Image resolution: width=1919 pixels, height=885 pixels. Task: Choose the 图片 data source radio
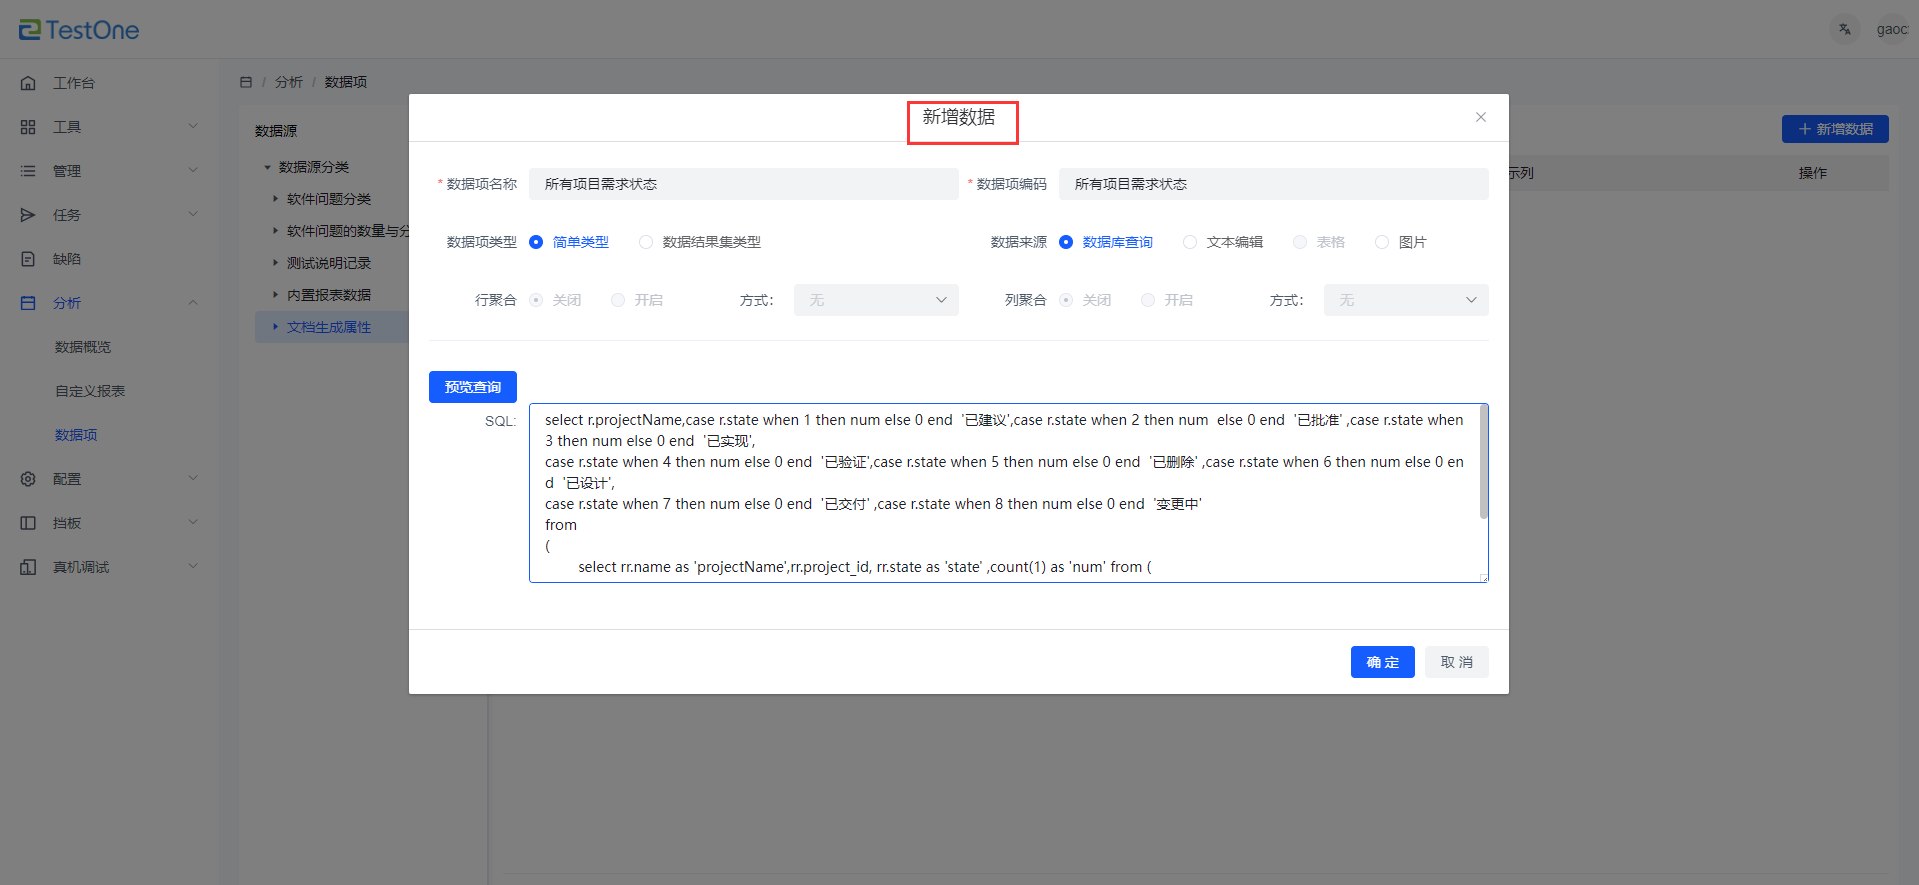tap(1382, 242)
